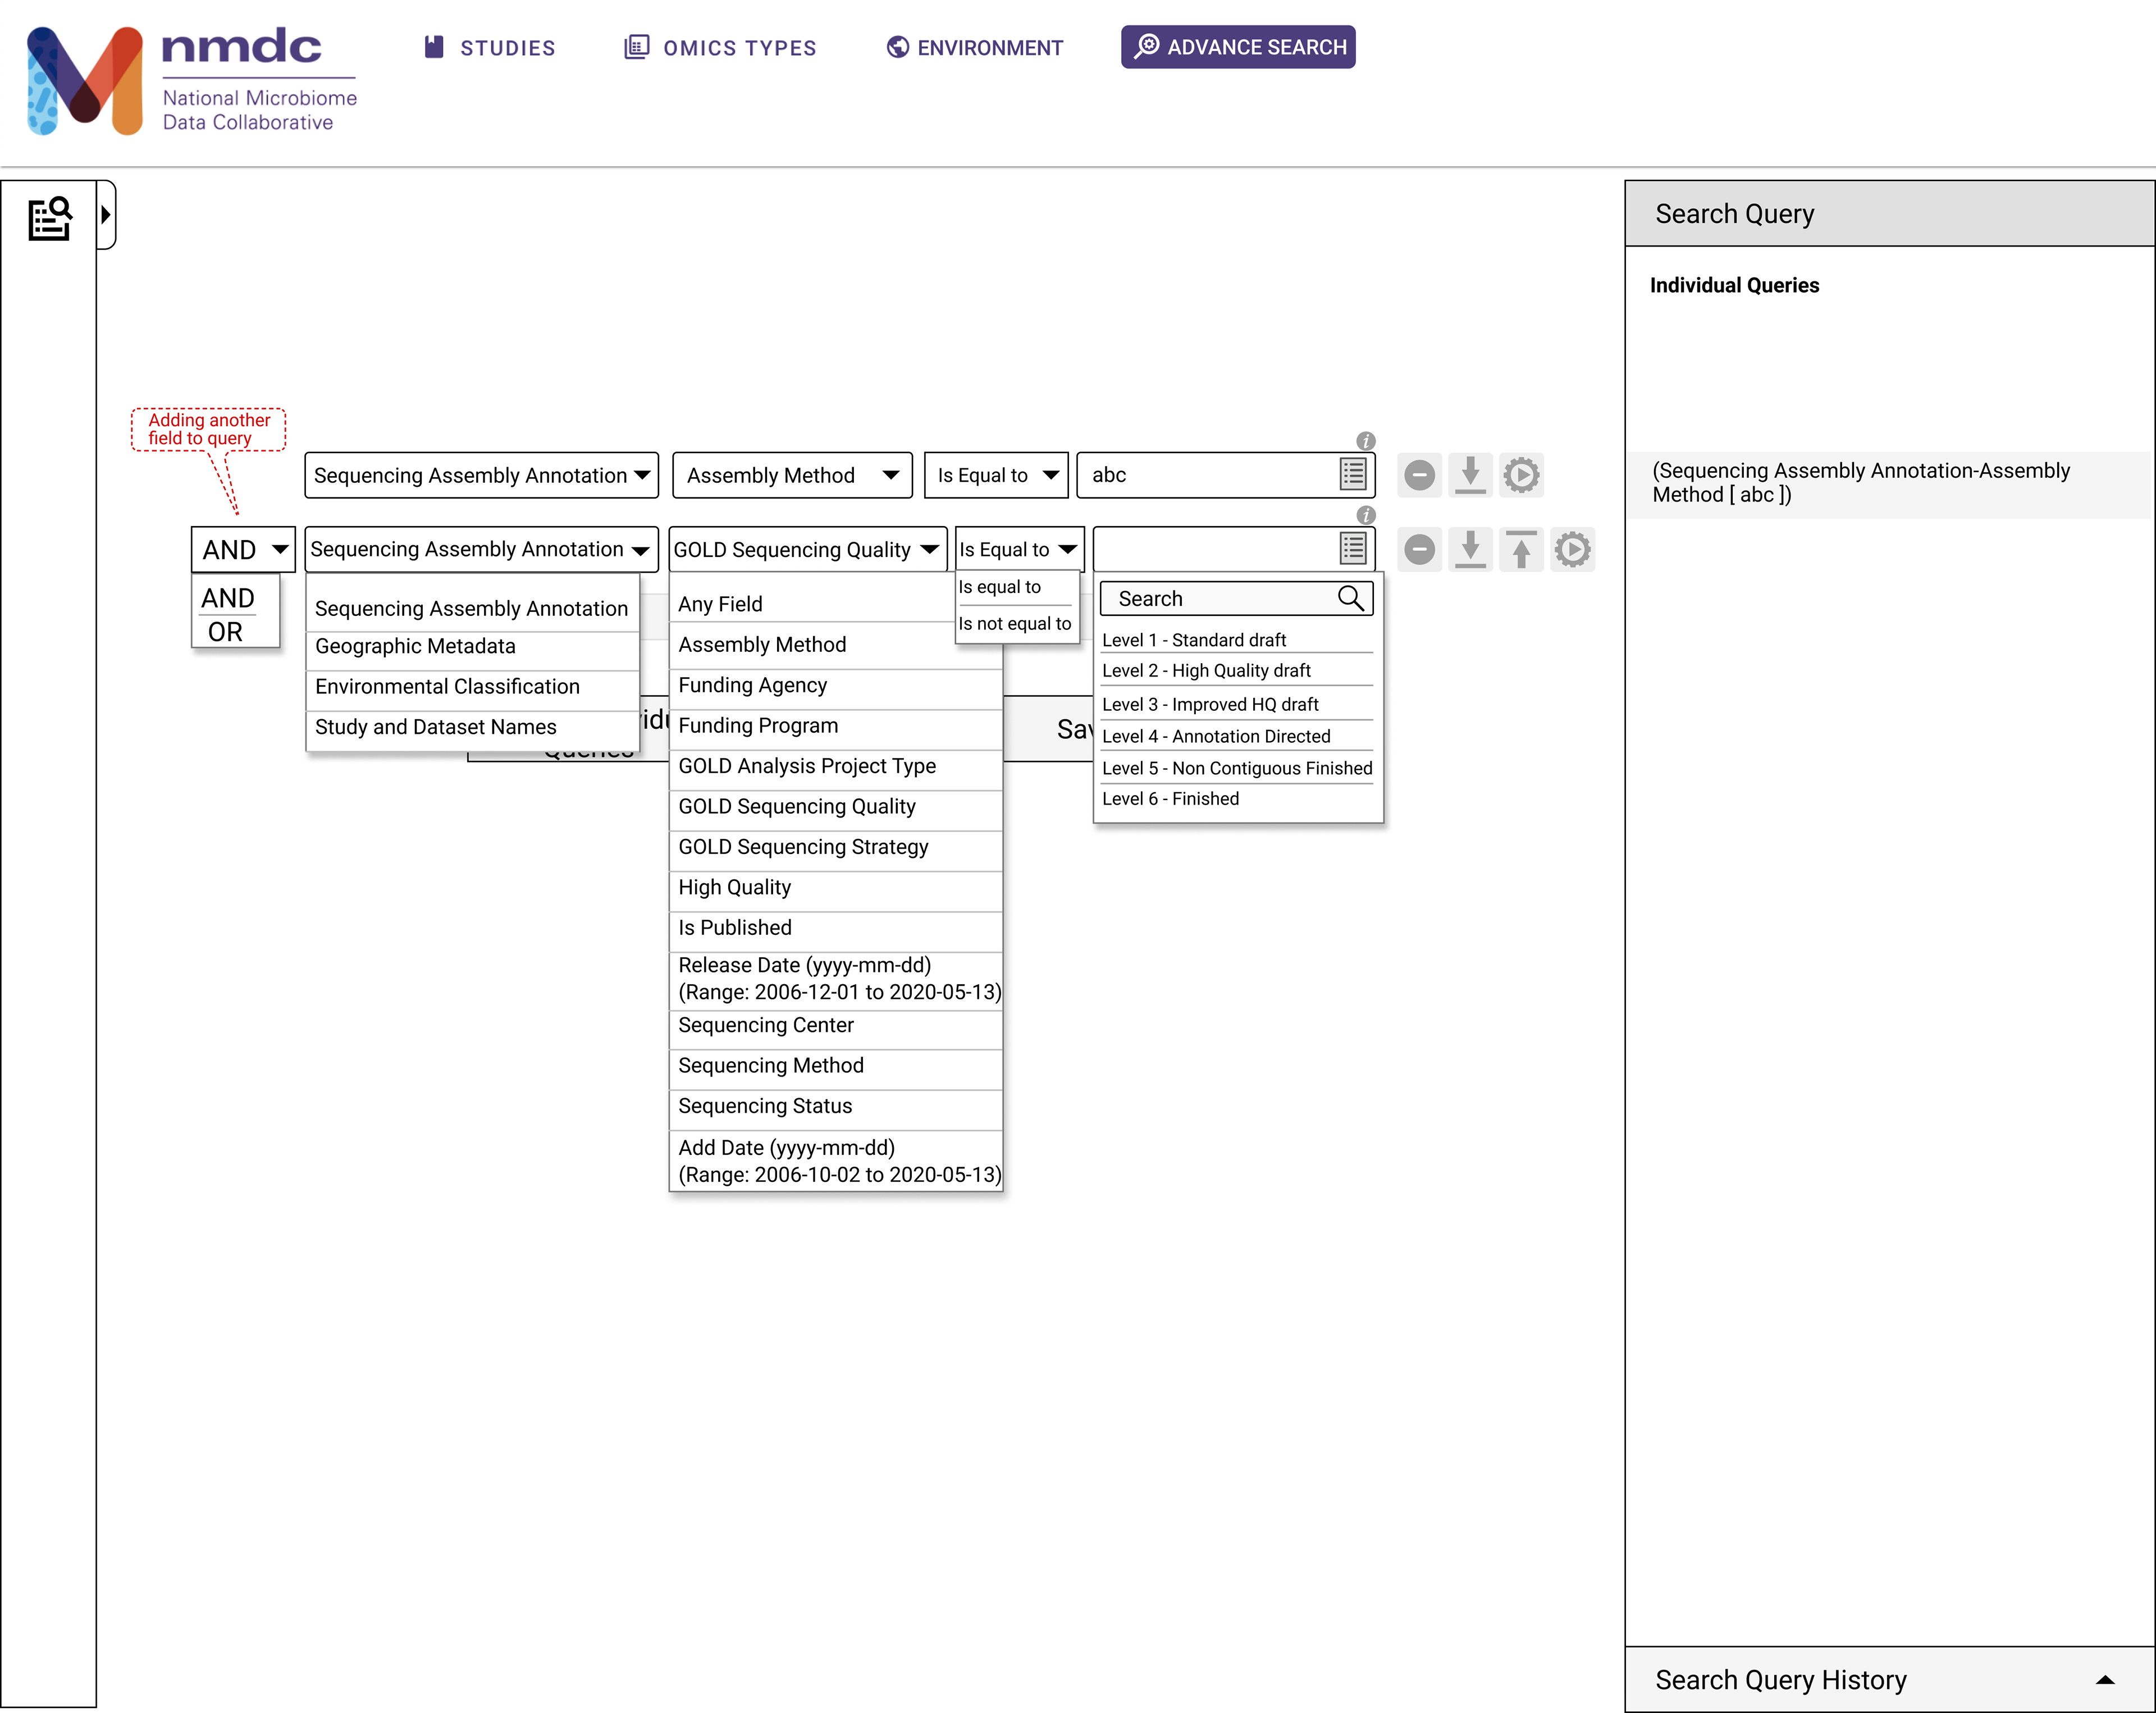This screenshot has width=2156, height=1713.
Task: Select Level 5 - Non Contiguous Finished
Action: coord(1236,768)
